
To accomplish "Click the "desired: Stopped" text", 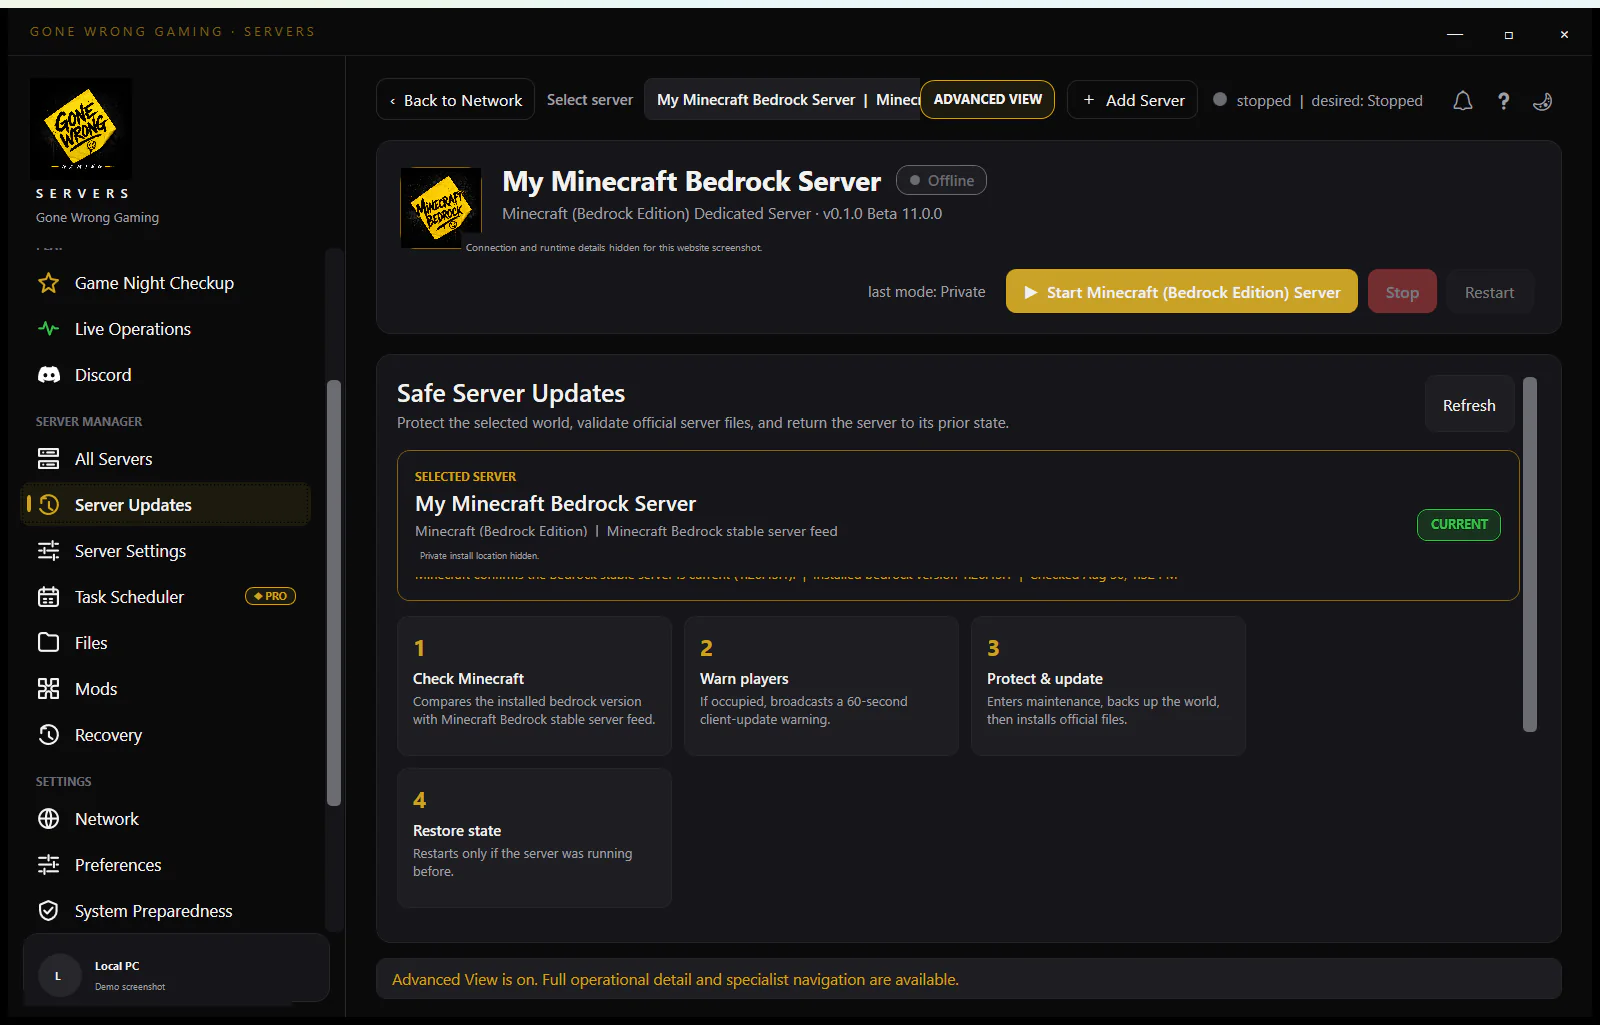I will pos(1367,101).
